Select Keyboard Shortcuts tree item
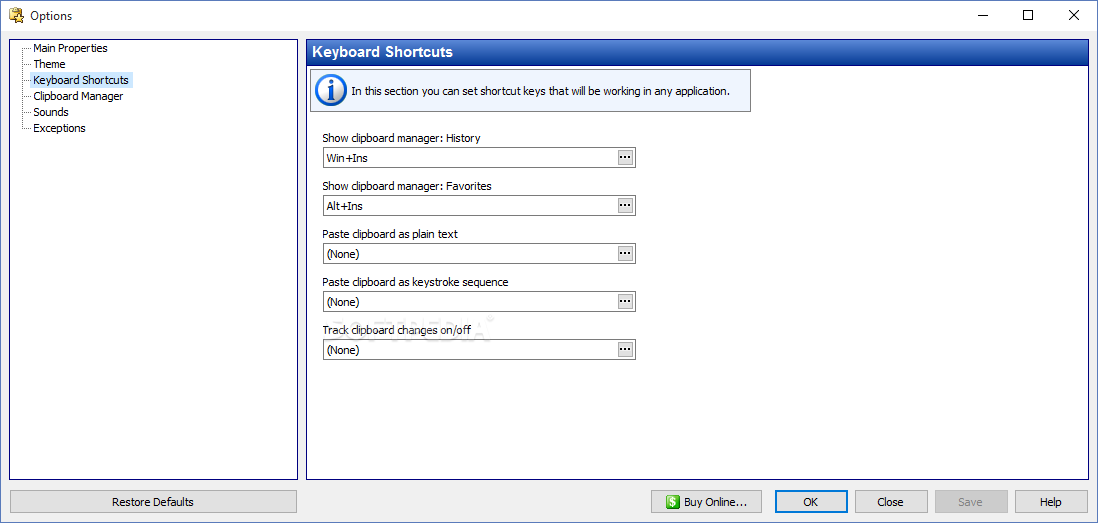The height and width of the screenshot is (523, 1098). point(81,80)
